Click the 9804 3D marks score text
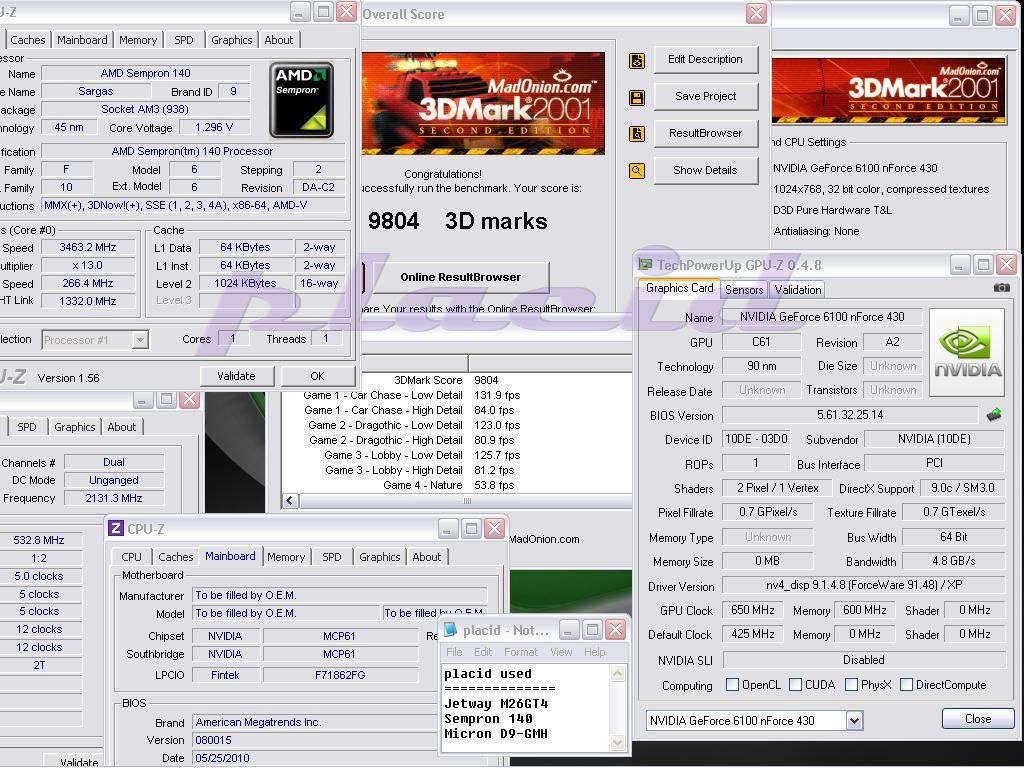Screen dimensions: 1024x768 tap(457, 221)
